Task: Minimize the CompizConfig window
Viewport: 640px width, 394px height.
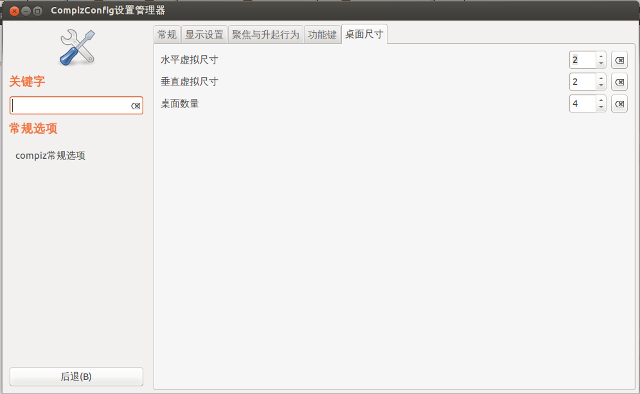Action: [26, 11]
